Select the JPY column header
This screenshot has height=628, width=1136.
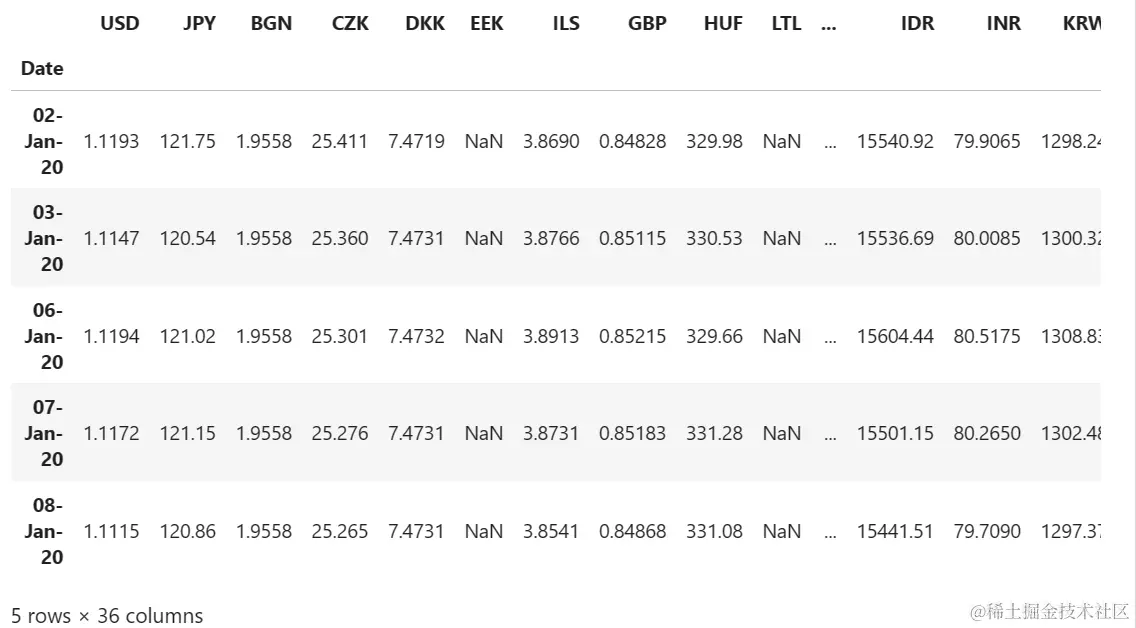click(x=199, y=23)
